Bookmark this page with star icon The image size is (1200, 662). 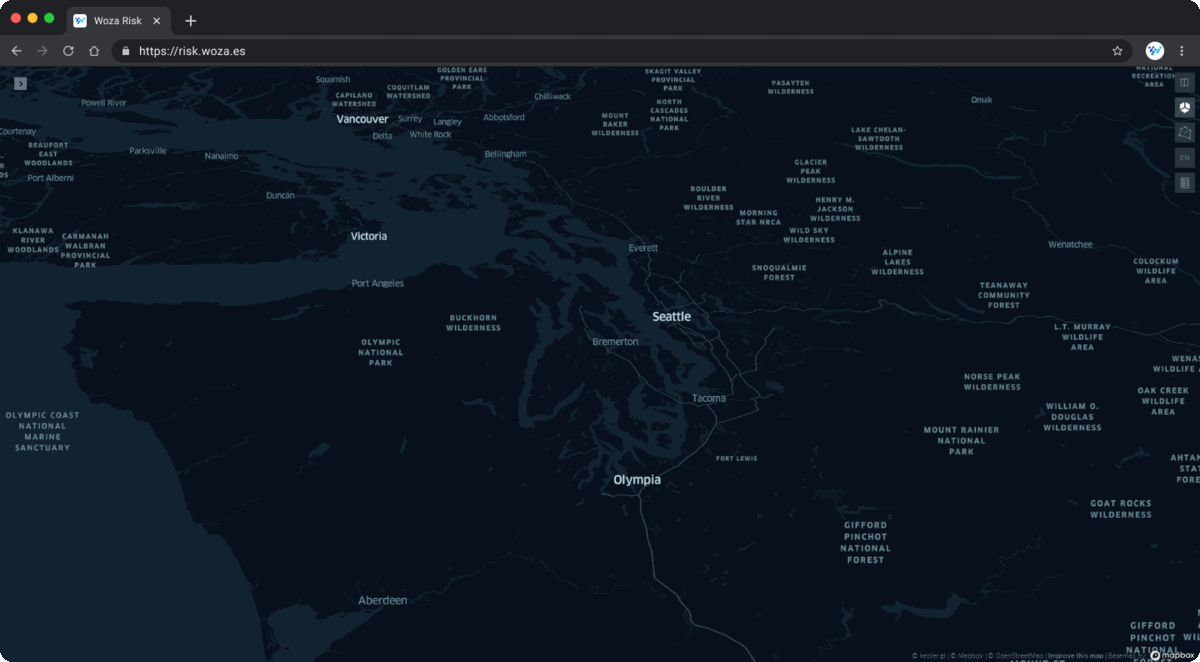[1117, 50]
